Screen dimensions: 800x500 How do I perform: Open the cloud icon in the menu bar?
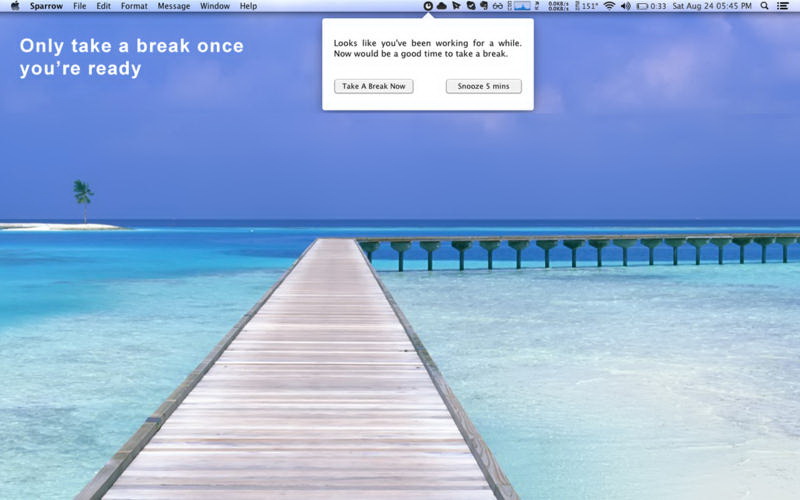pyautogui.click(x=441, y=6)
